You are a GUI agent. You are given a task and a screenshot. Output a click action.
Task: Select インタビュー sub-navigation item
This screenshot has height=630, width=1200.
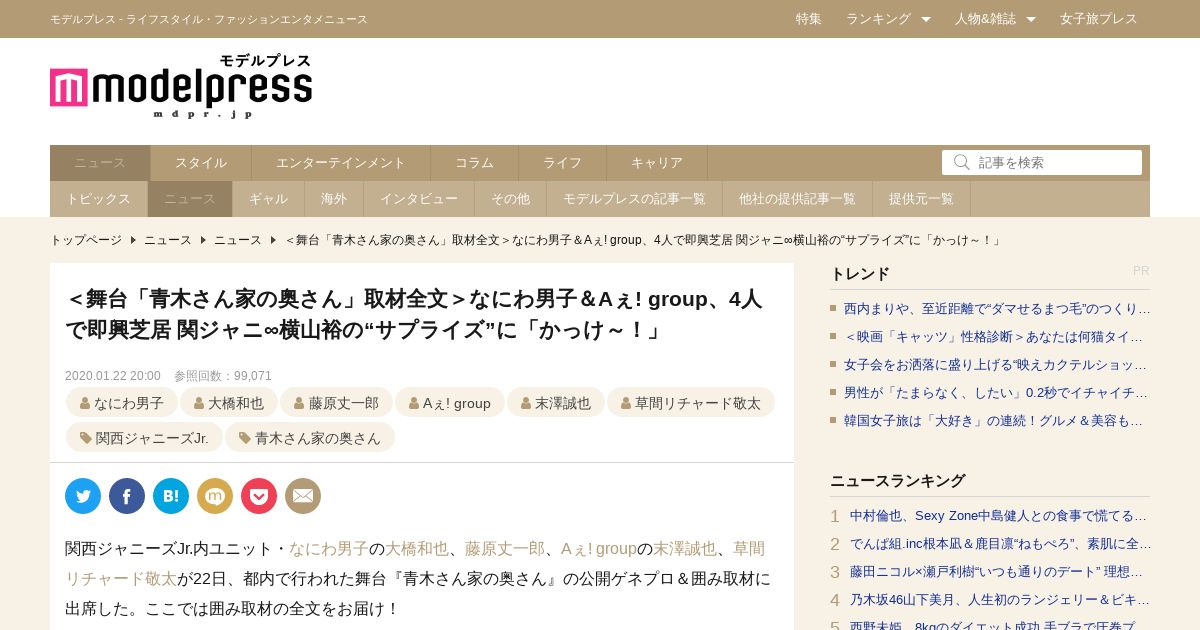click(419, 199)
